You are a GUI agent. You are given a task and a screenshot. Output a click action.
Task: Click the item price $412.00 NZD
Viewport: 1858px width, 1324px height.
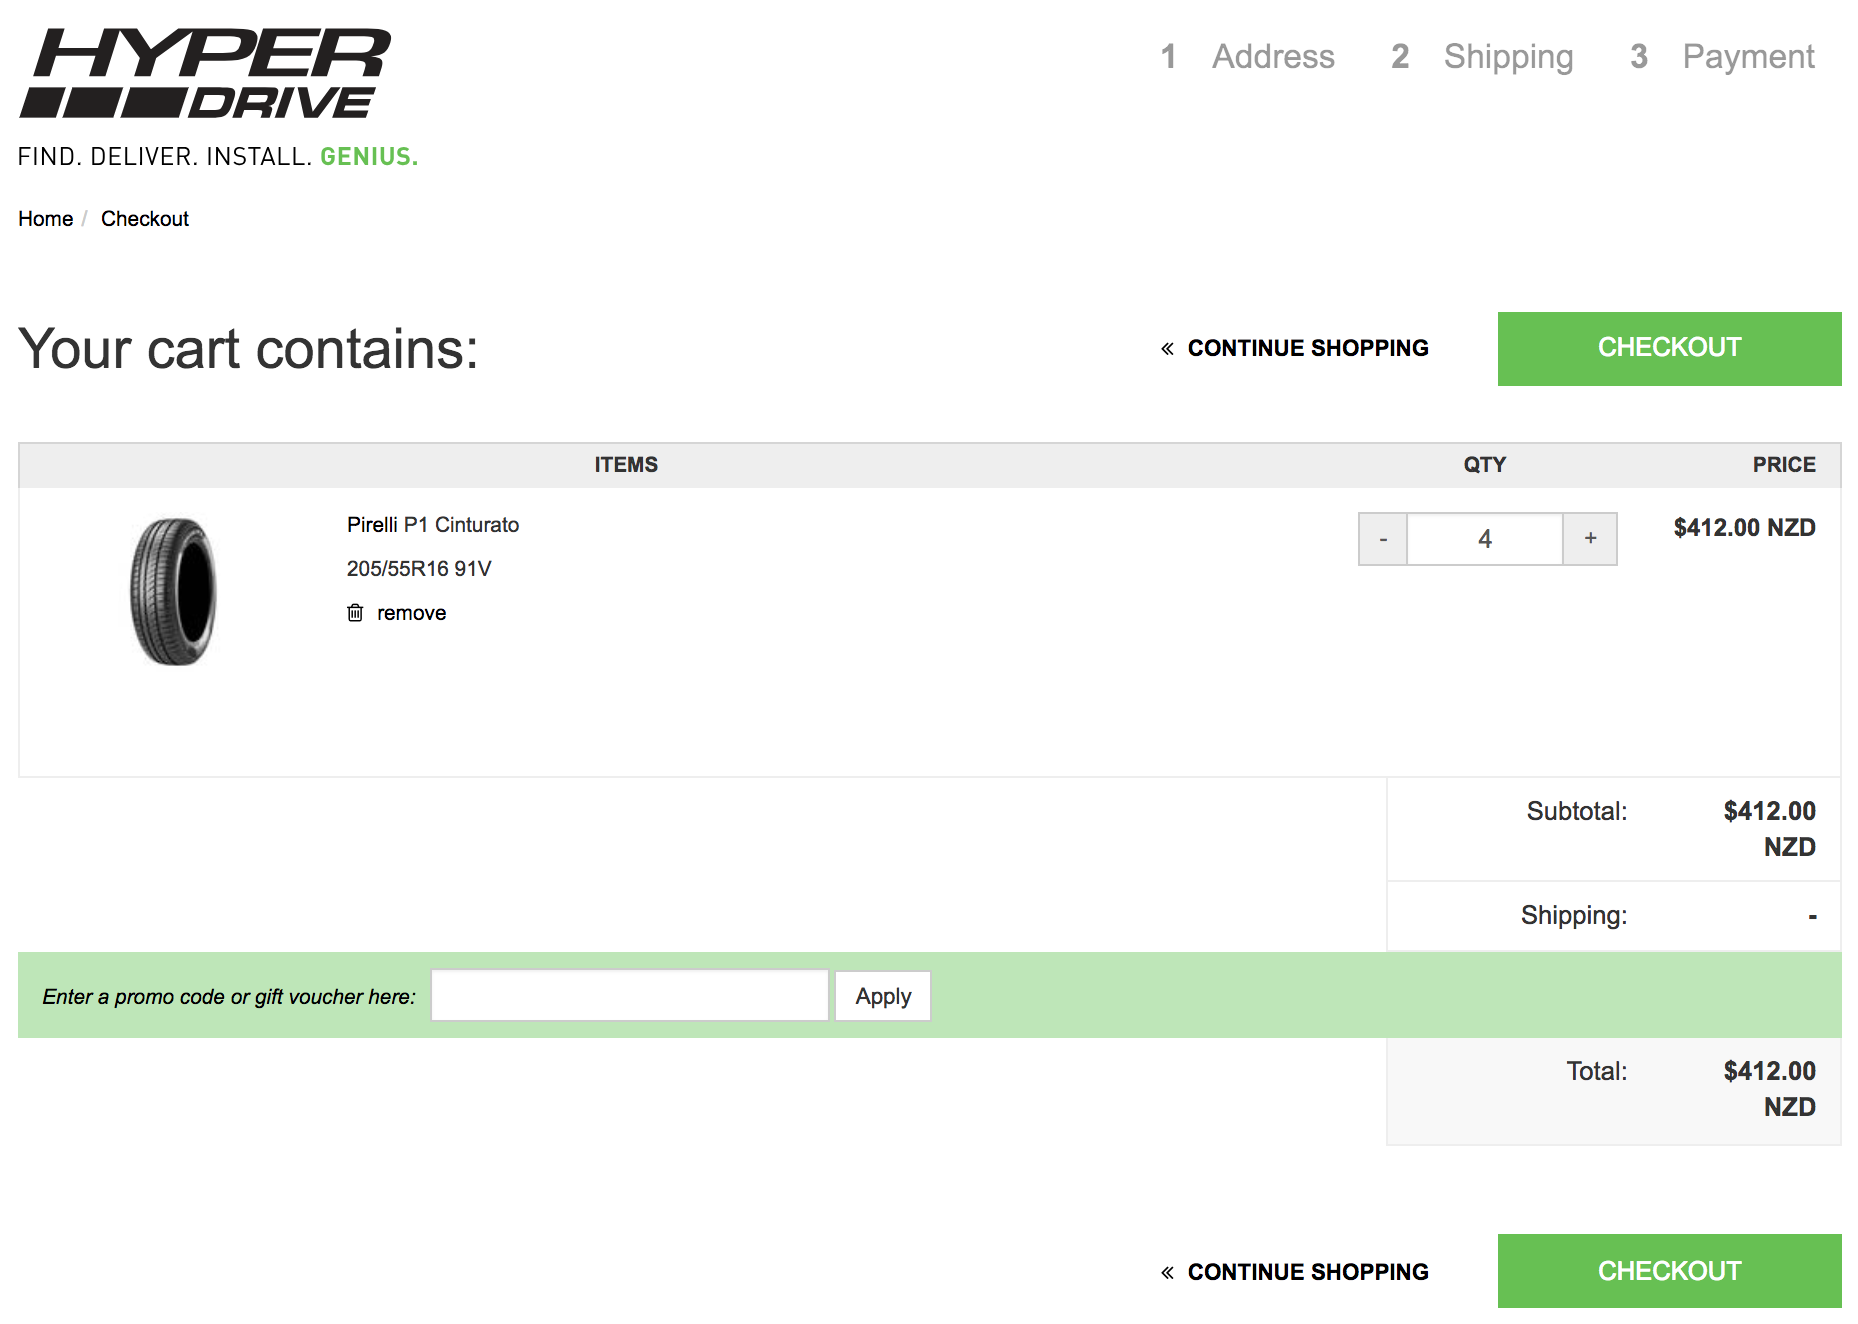pyautogui.click(x=1745, y=527)
